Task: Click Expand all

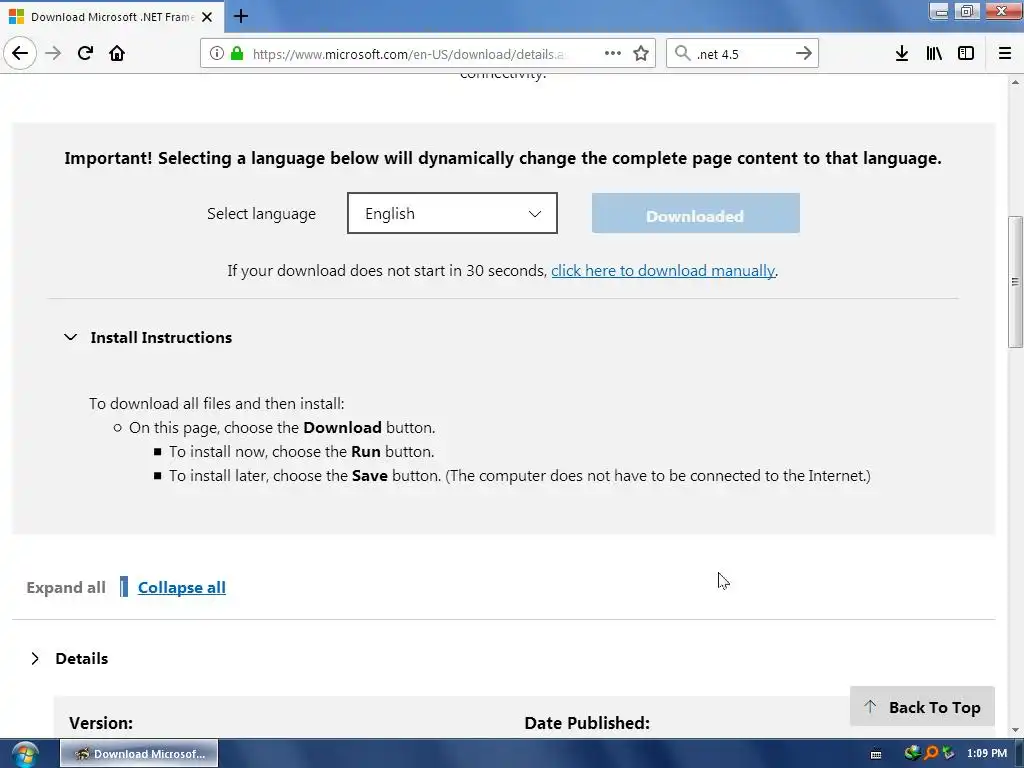Action: pyautogui.click(x=66, y=587)
